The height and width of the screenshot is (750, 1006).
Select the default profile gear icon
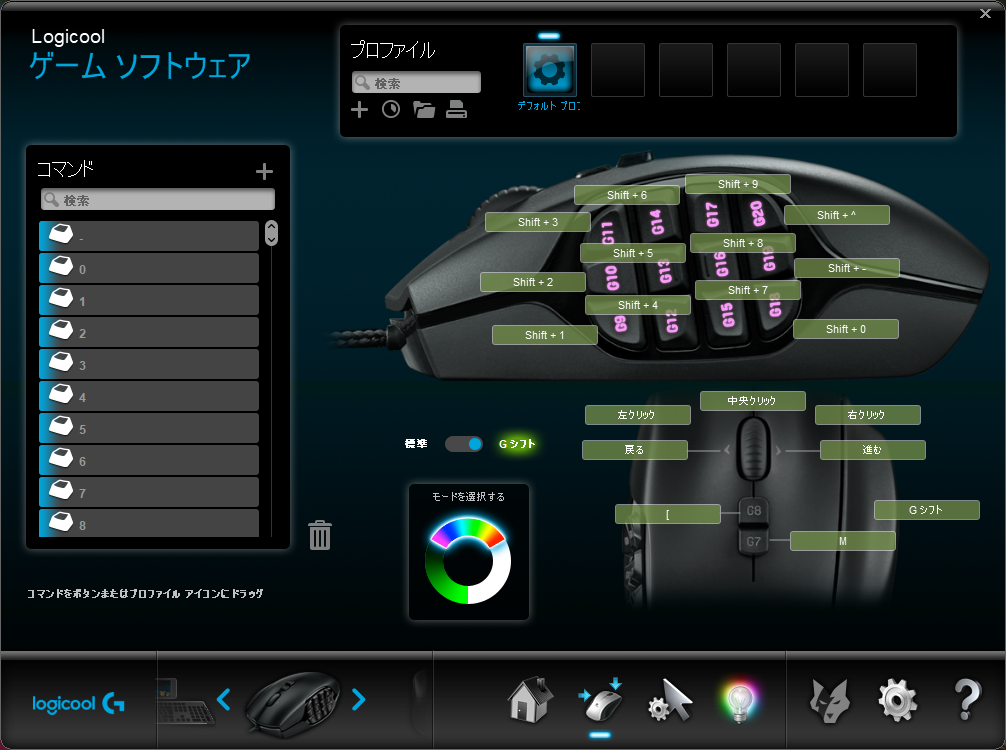(550, 70)
